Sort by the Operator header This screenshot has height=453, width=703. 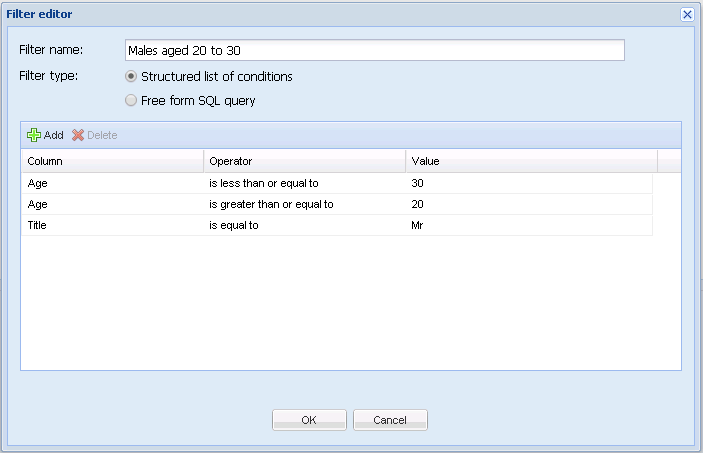[304, 161]
